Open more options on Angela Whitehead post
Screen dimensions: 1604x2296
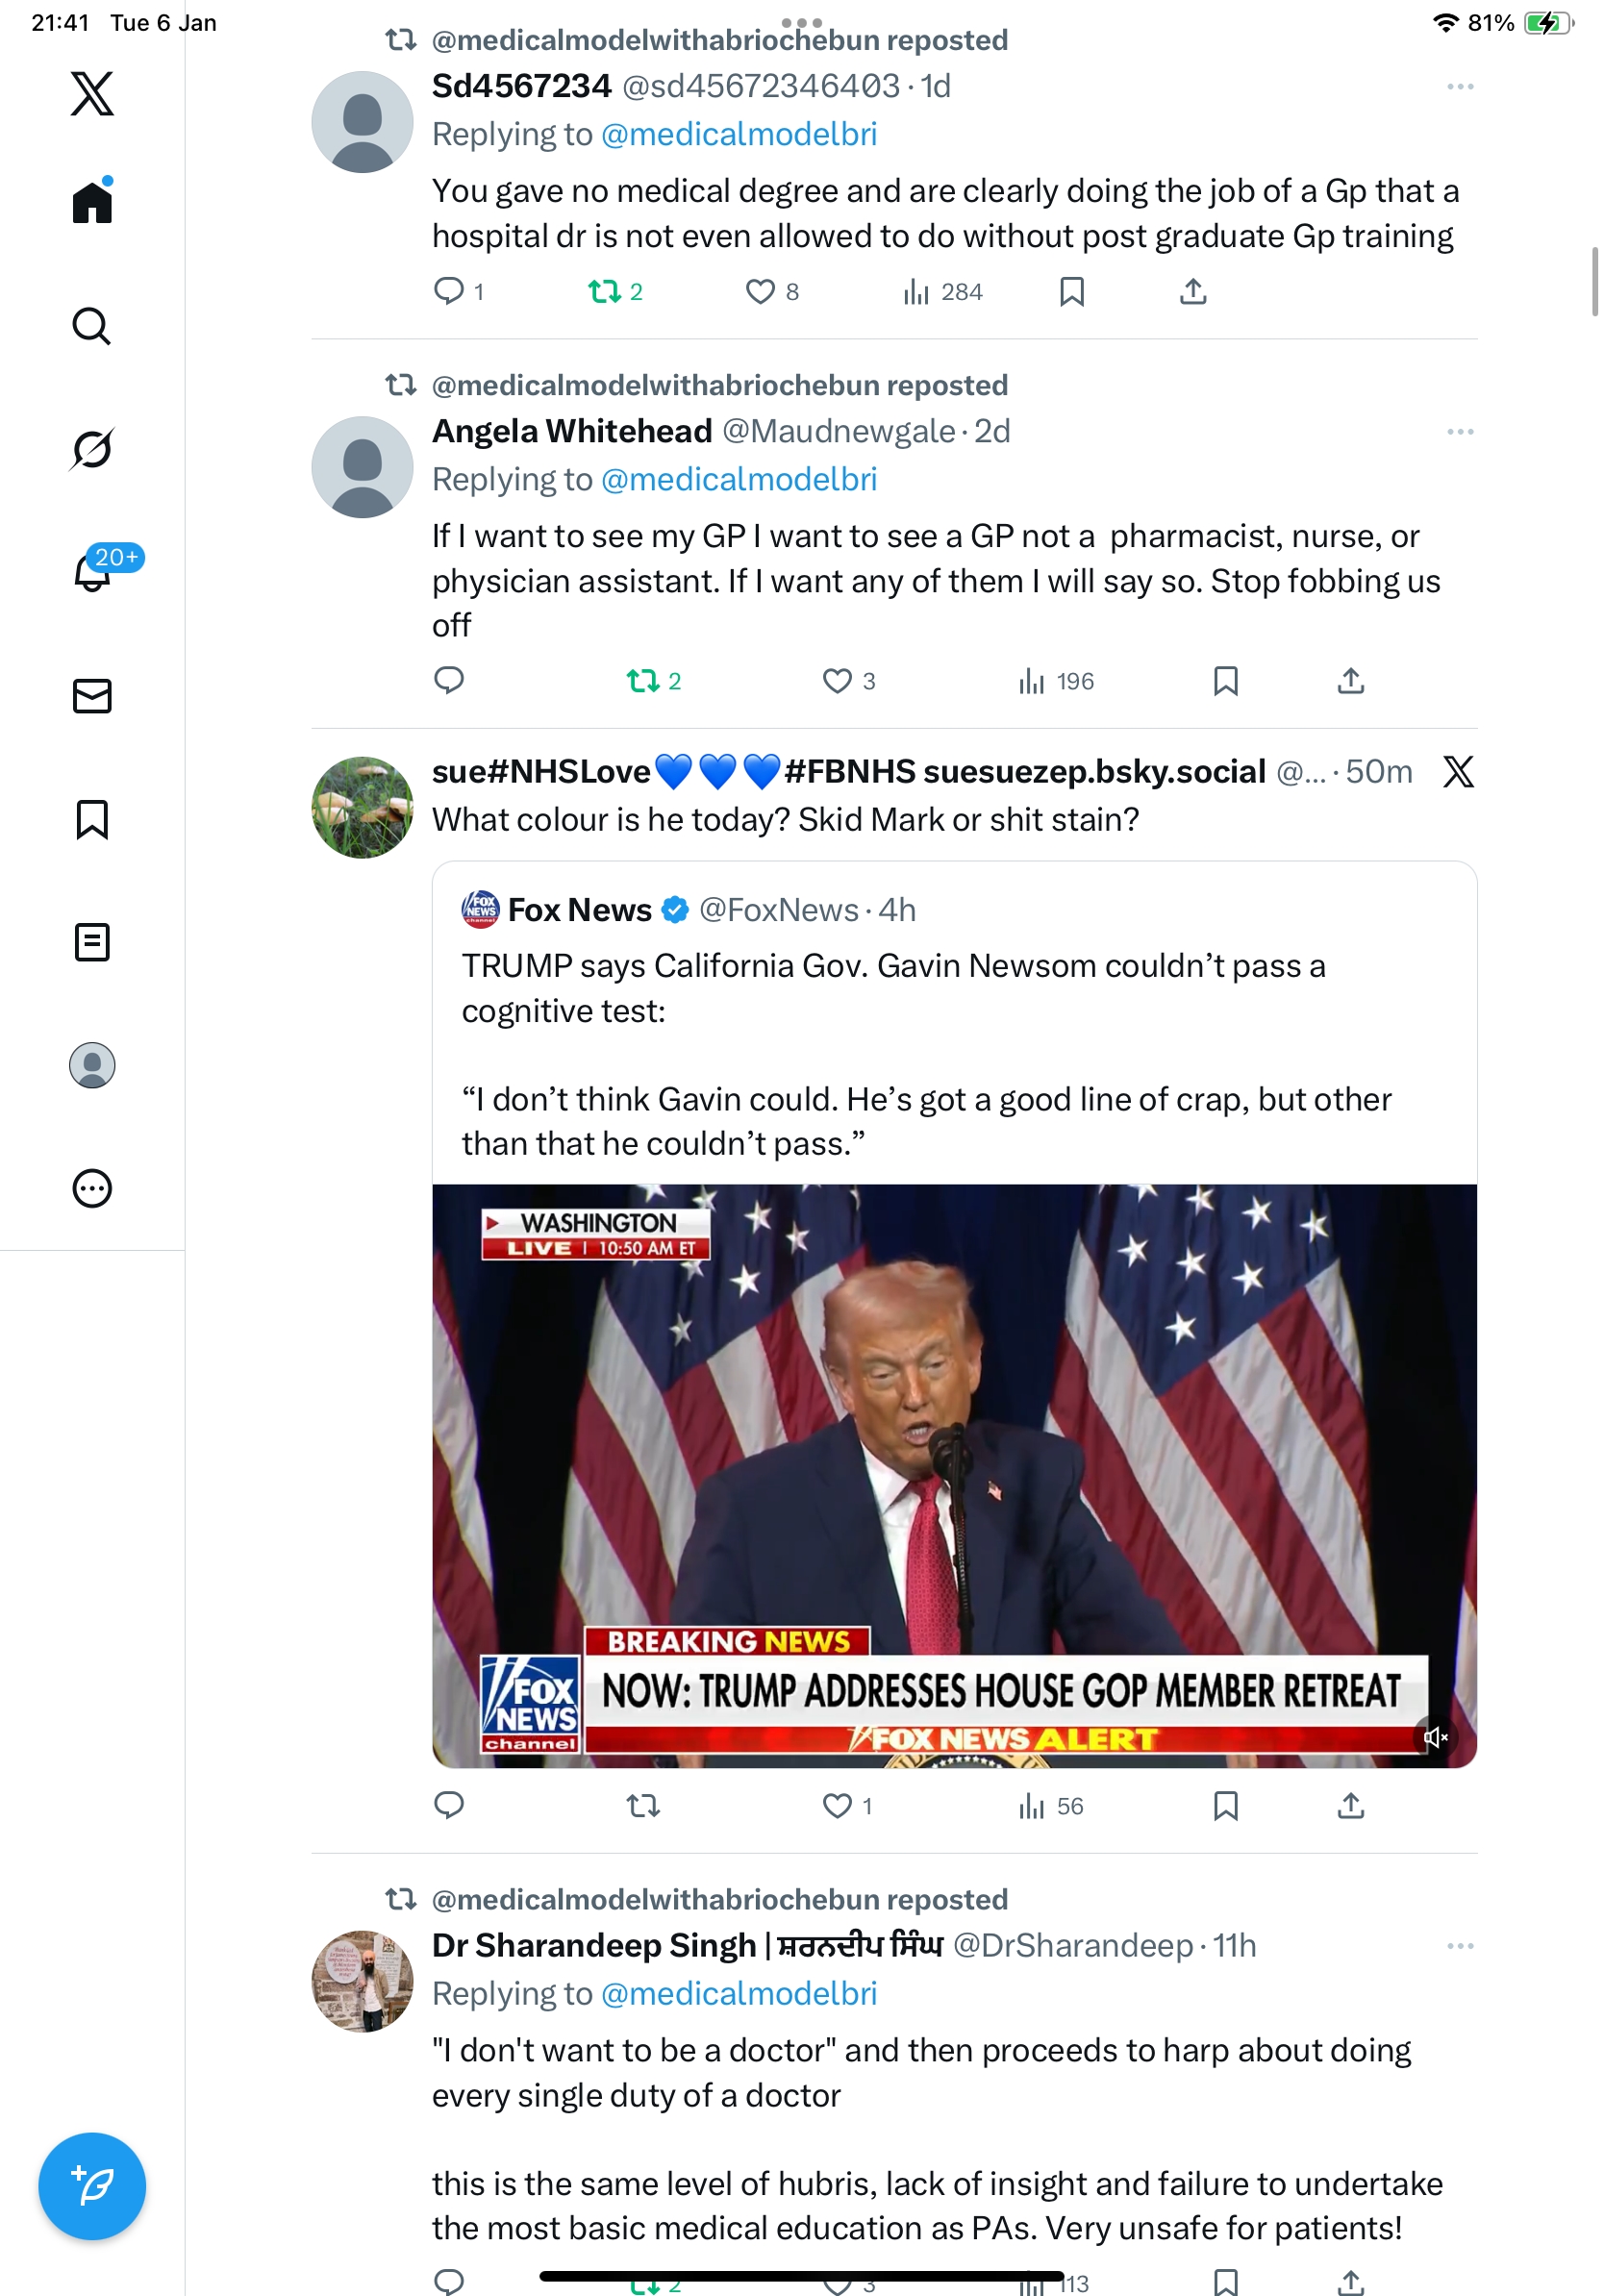point(1459,432)
